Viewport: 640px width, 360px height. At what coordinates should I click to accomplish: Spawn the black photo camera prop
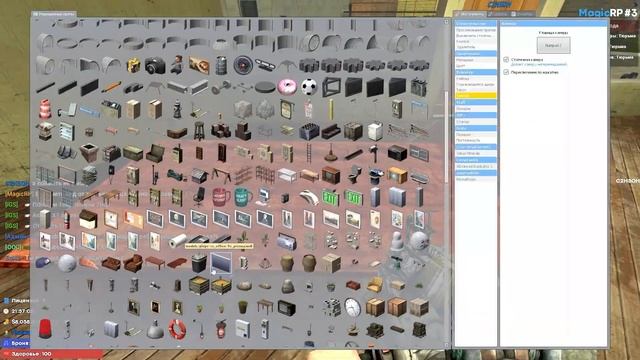pyautogui.click(x=155, y=65)
